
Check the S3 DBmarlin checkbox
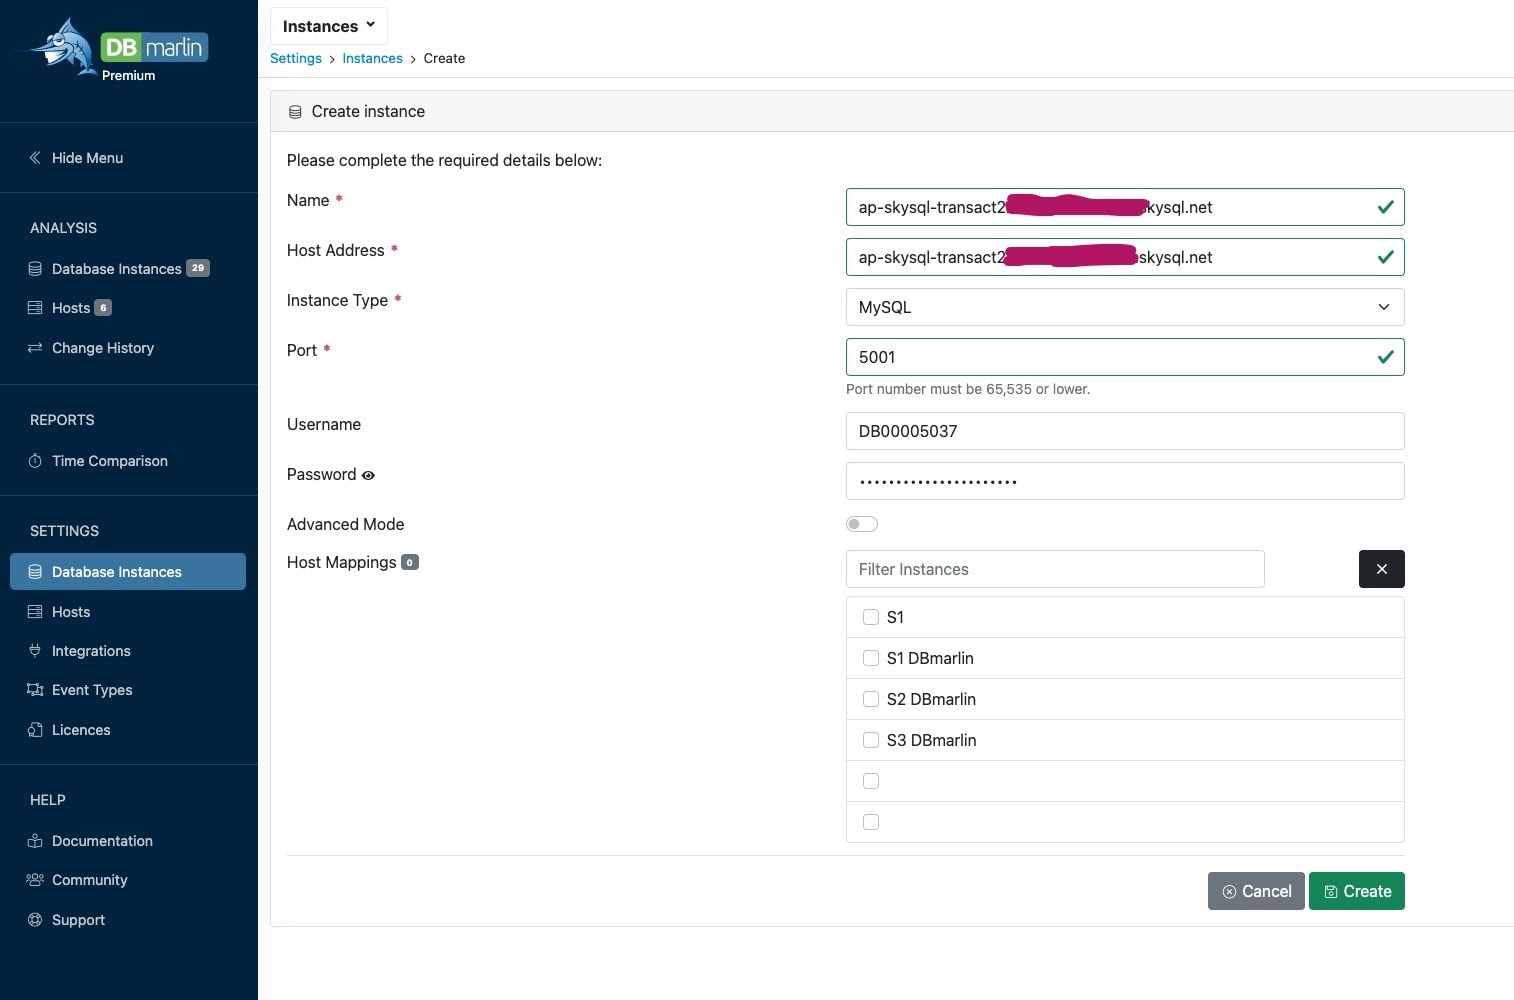pyautogui.click(x=871, y=740)
